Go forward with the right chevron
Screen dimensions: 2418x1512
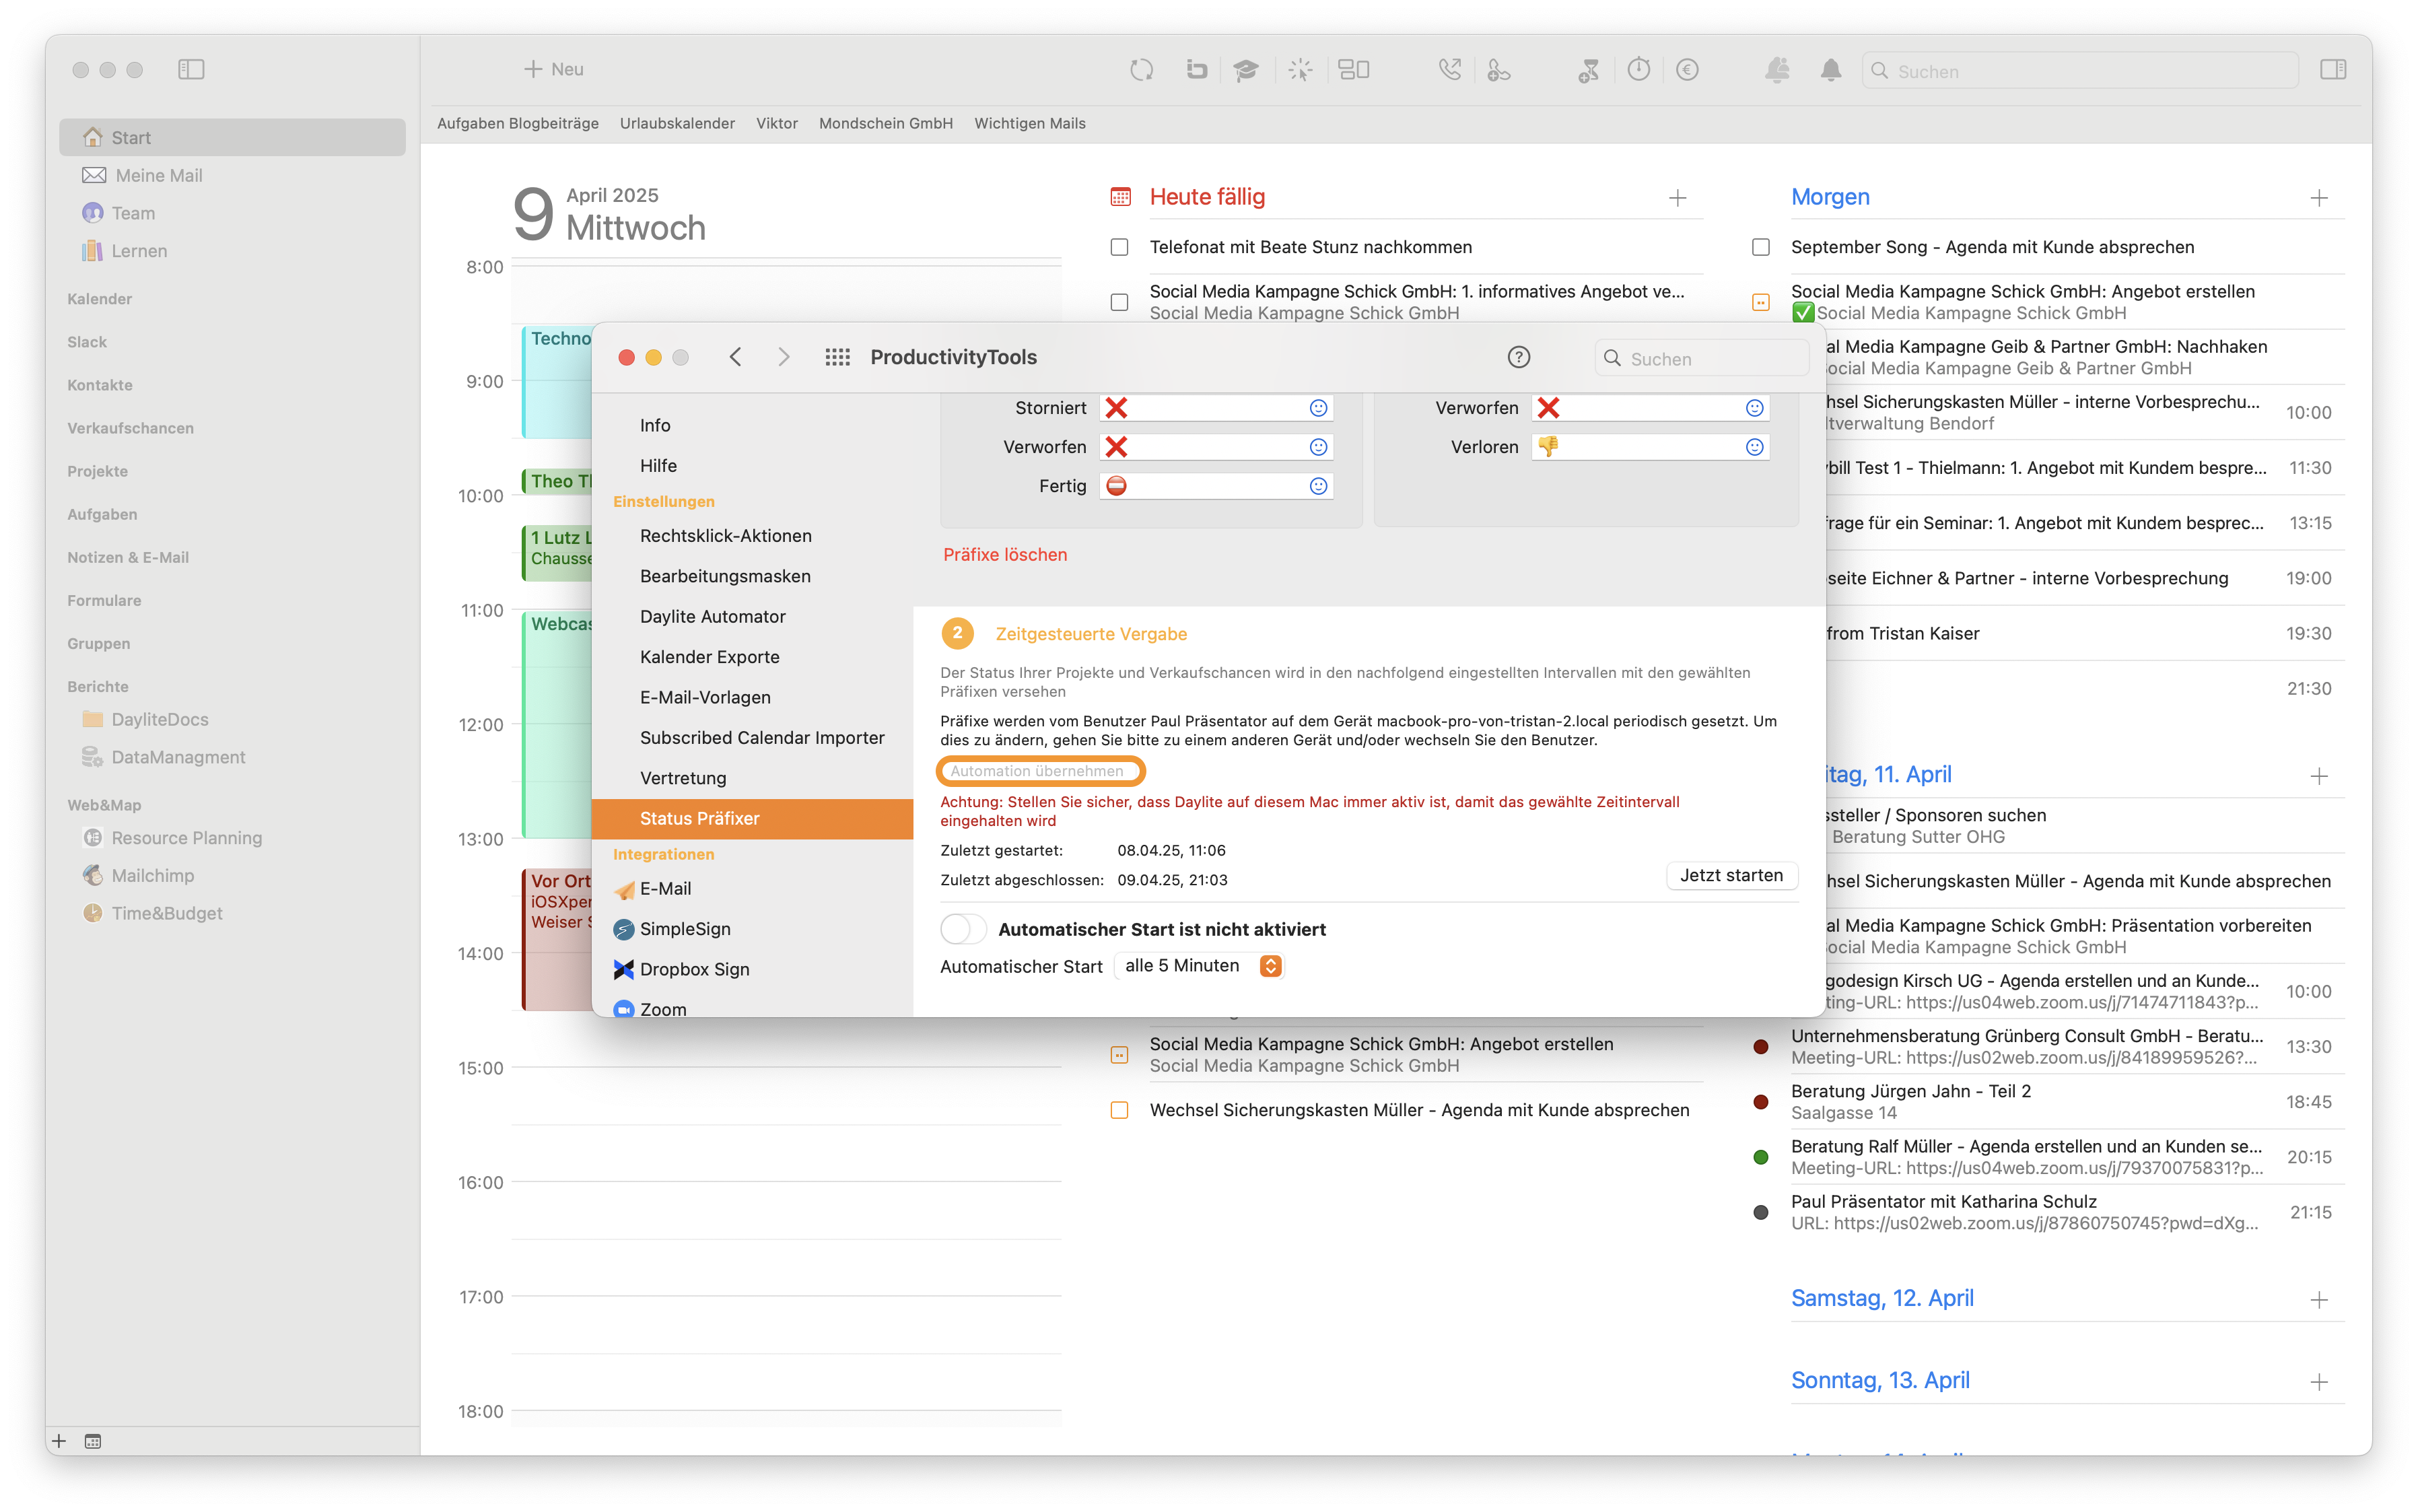click(x=784, y=357)
